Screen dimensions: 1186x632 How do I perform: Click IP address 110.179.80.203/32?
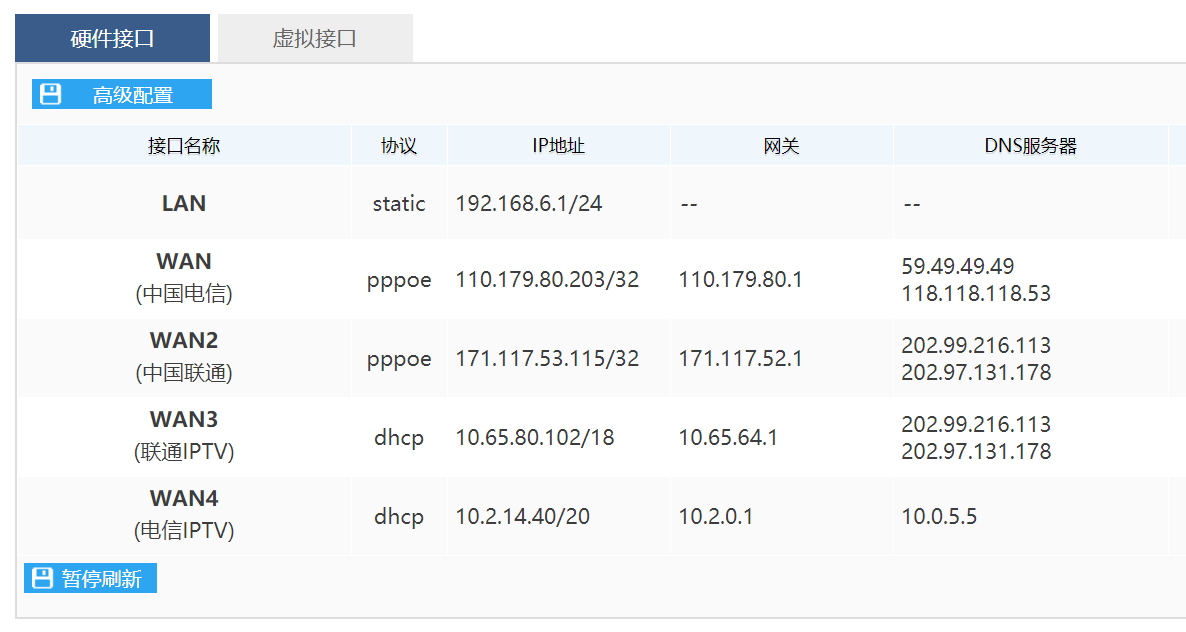tap(547, 280)
